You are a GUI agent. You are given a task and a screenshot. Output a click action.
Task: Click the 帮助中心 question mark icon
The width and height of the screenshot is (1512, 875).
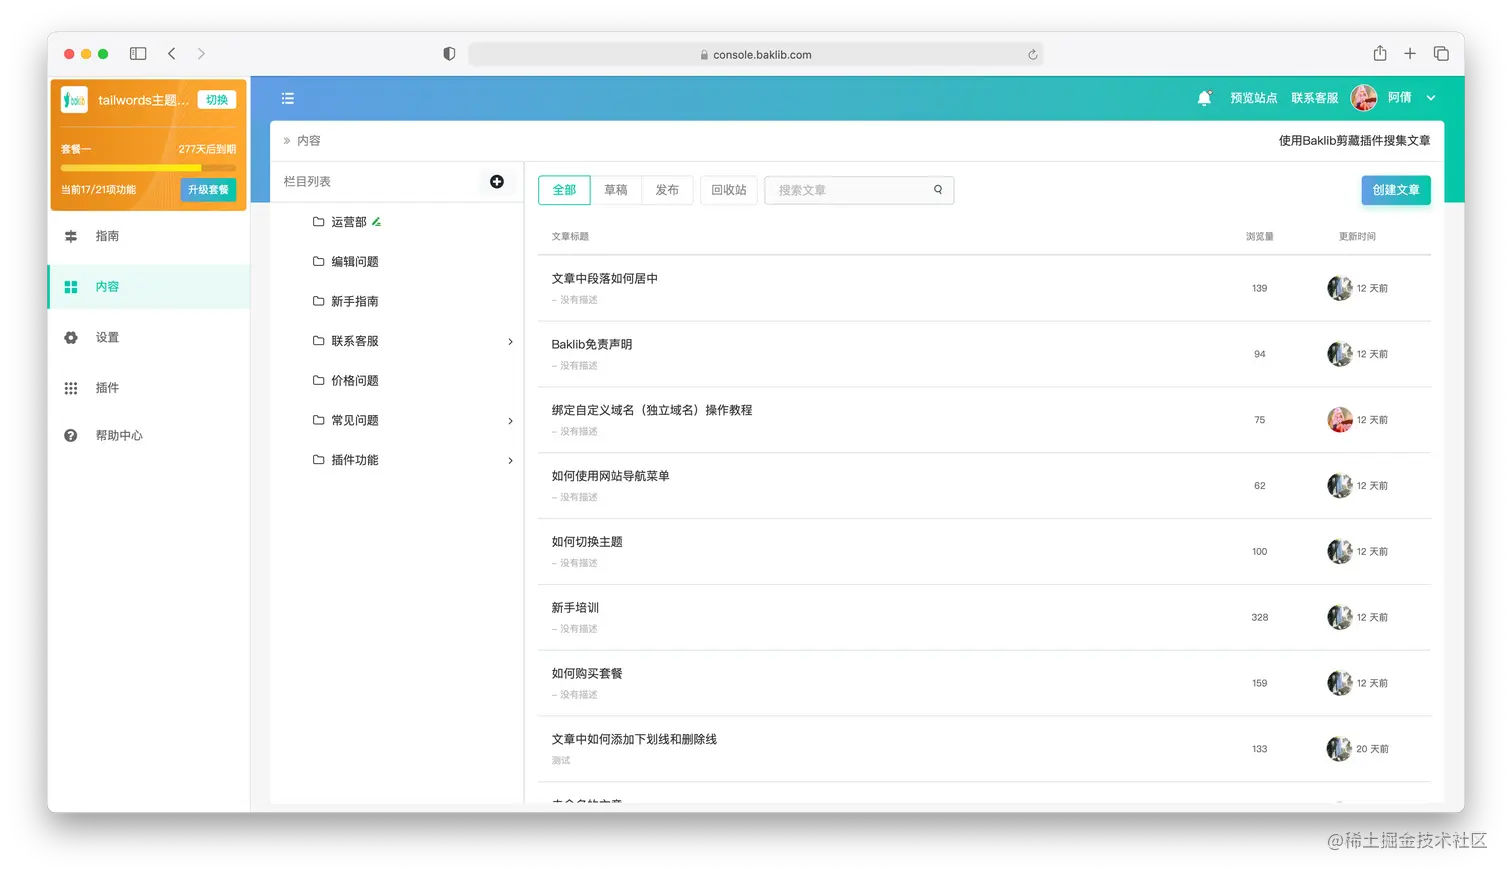(x=71, y=436)
